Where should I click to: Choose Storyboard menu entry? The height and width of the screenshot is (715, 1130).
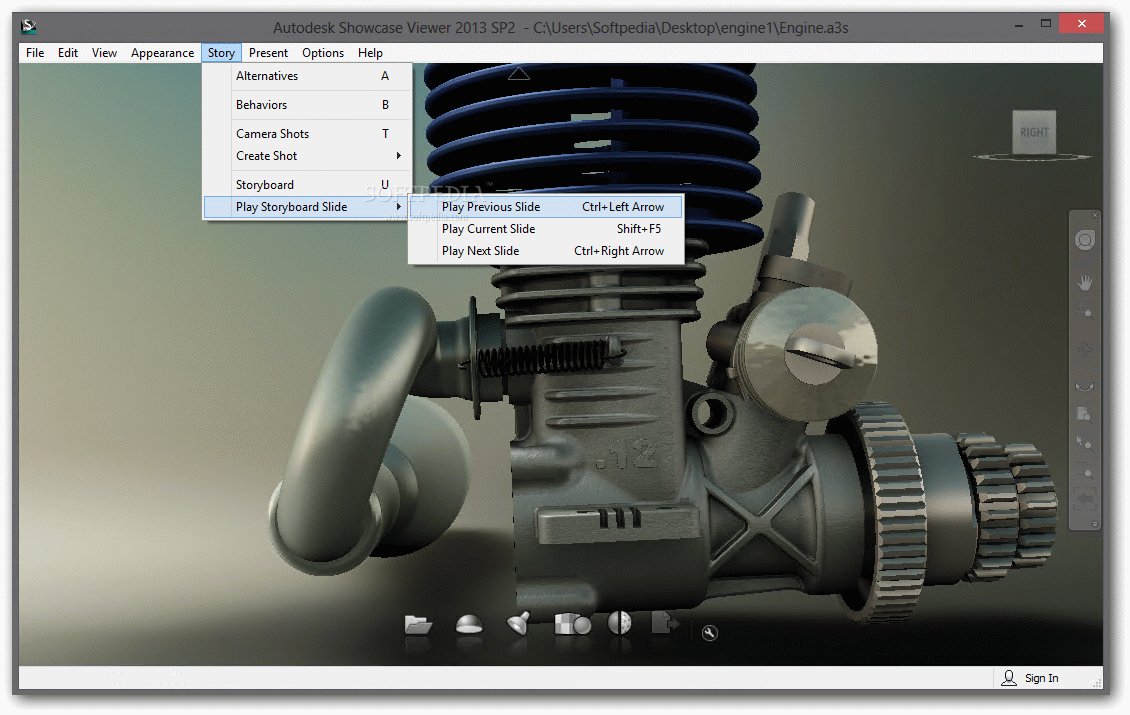308,185
